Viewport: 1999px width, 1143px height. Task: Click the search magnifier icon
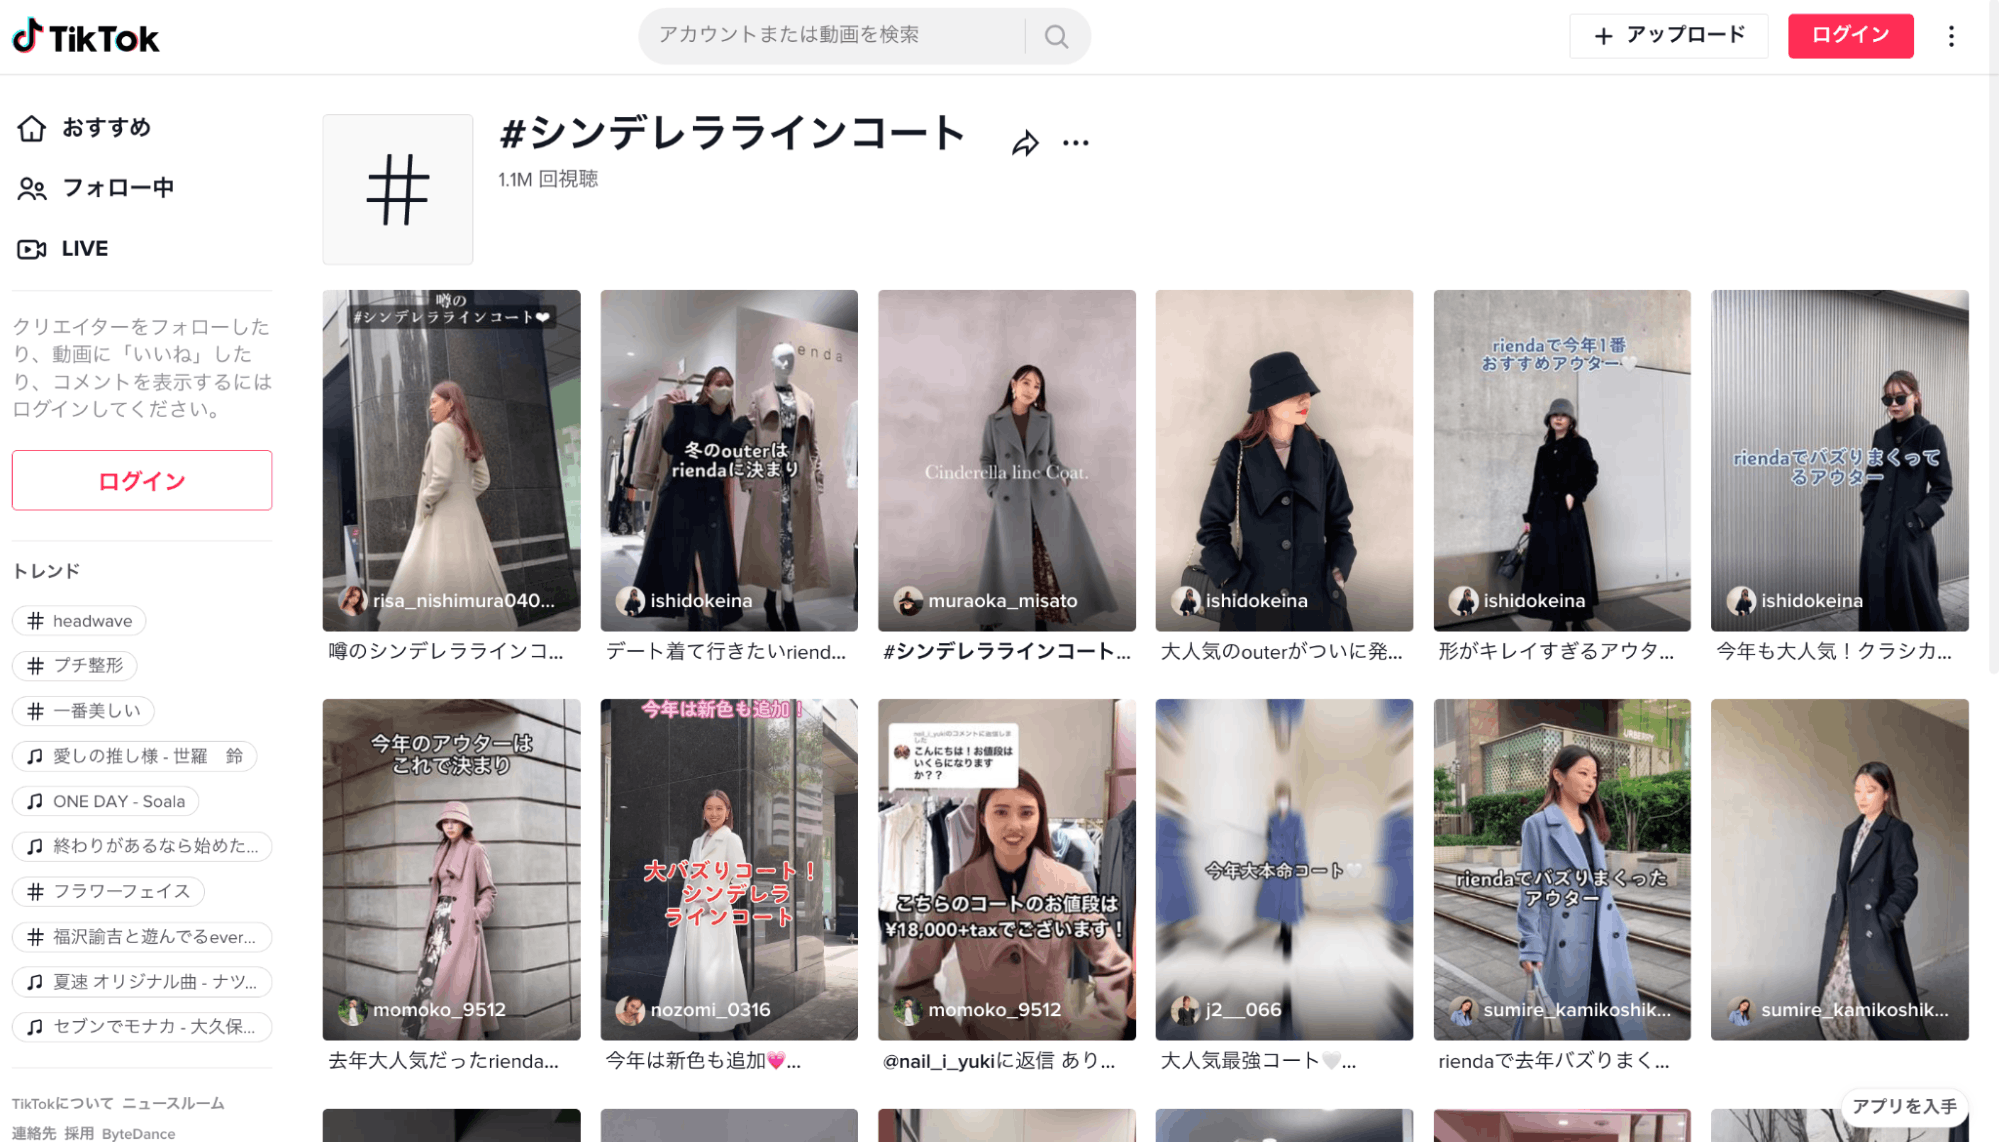[1056, 37]
